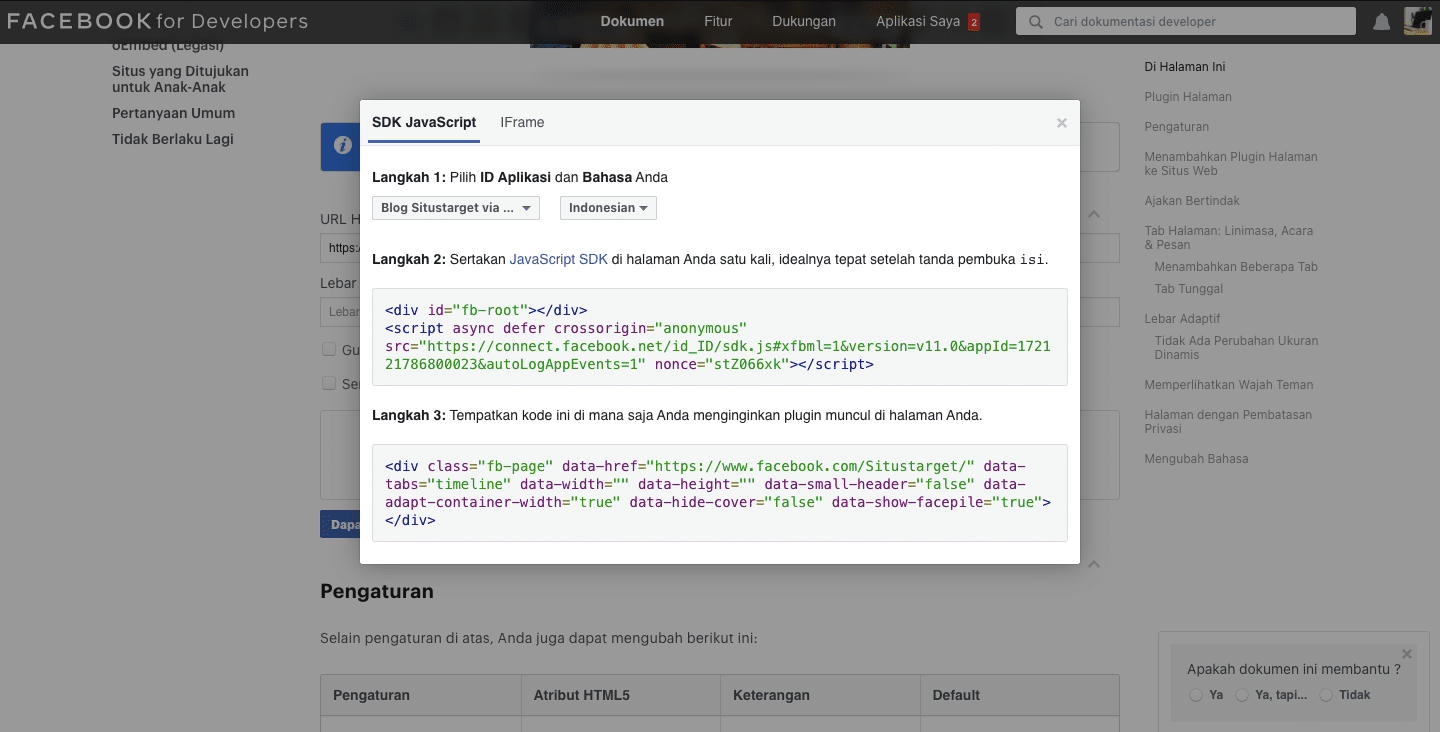This screenshot has width=1440, height=732.
Task: Focus the developer documentation search field
Action: [1187, 21]
